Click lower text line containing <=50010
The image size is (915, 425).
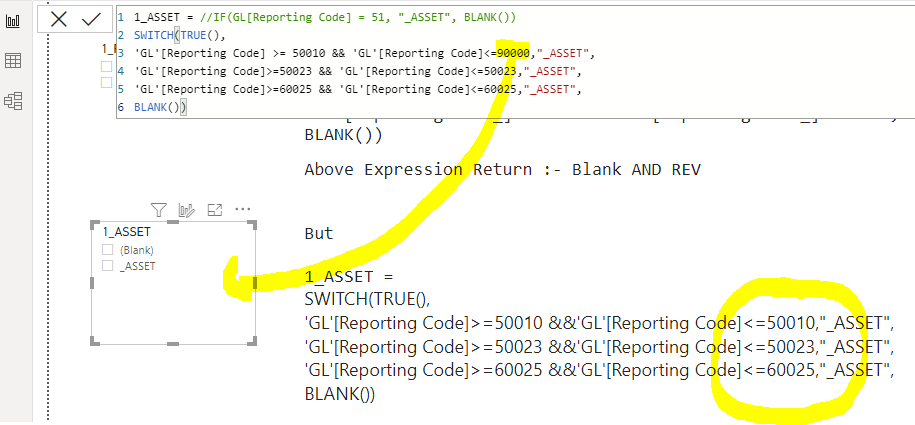[x=599, y=323]
